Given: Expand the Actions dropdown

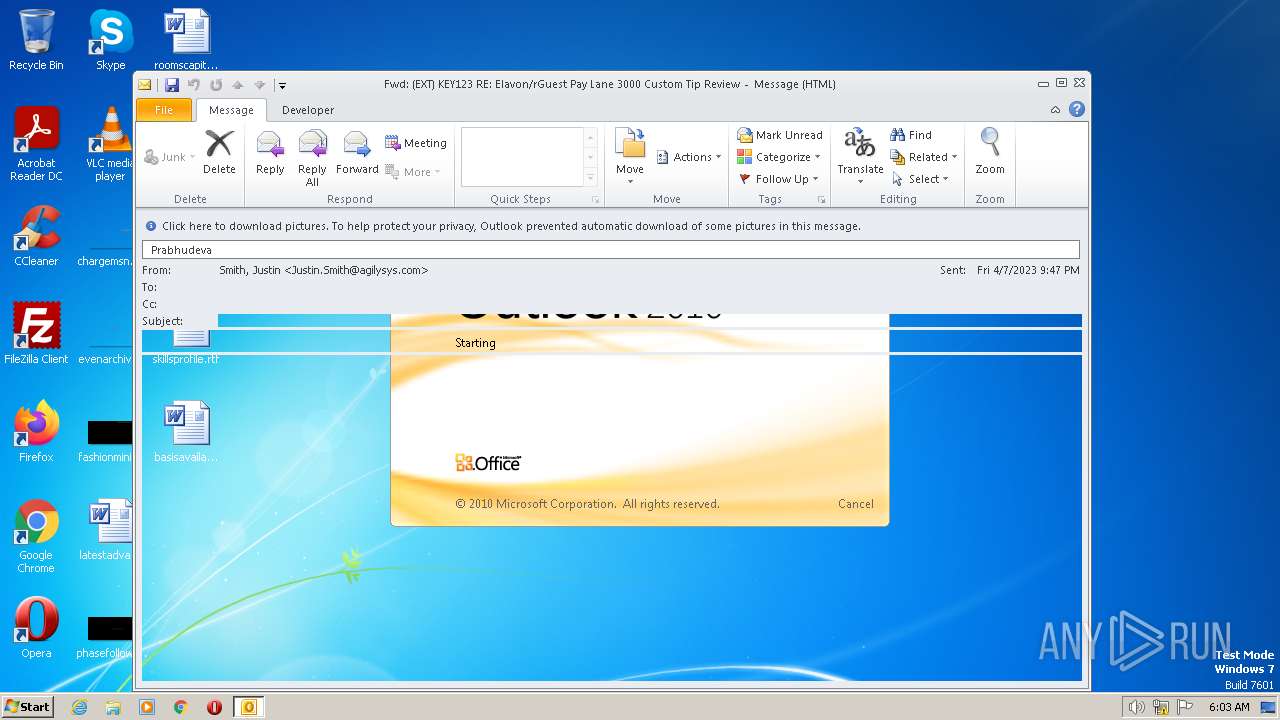Looking at the screenshot, I should tap(689, 157).
